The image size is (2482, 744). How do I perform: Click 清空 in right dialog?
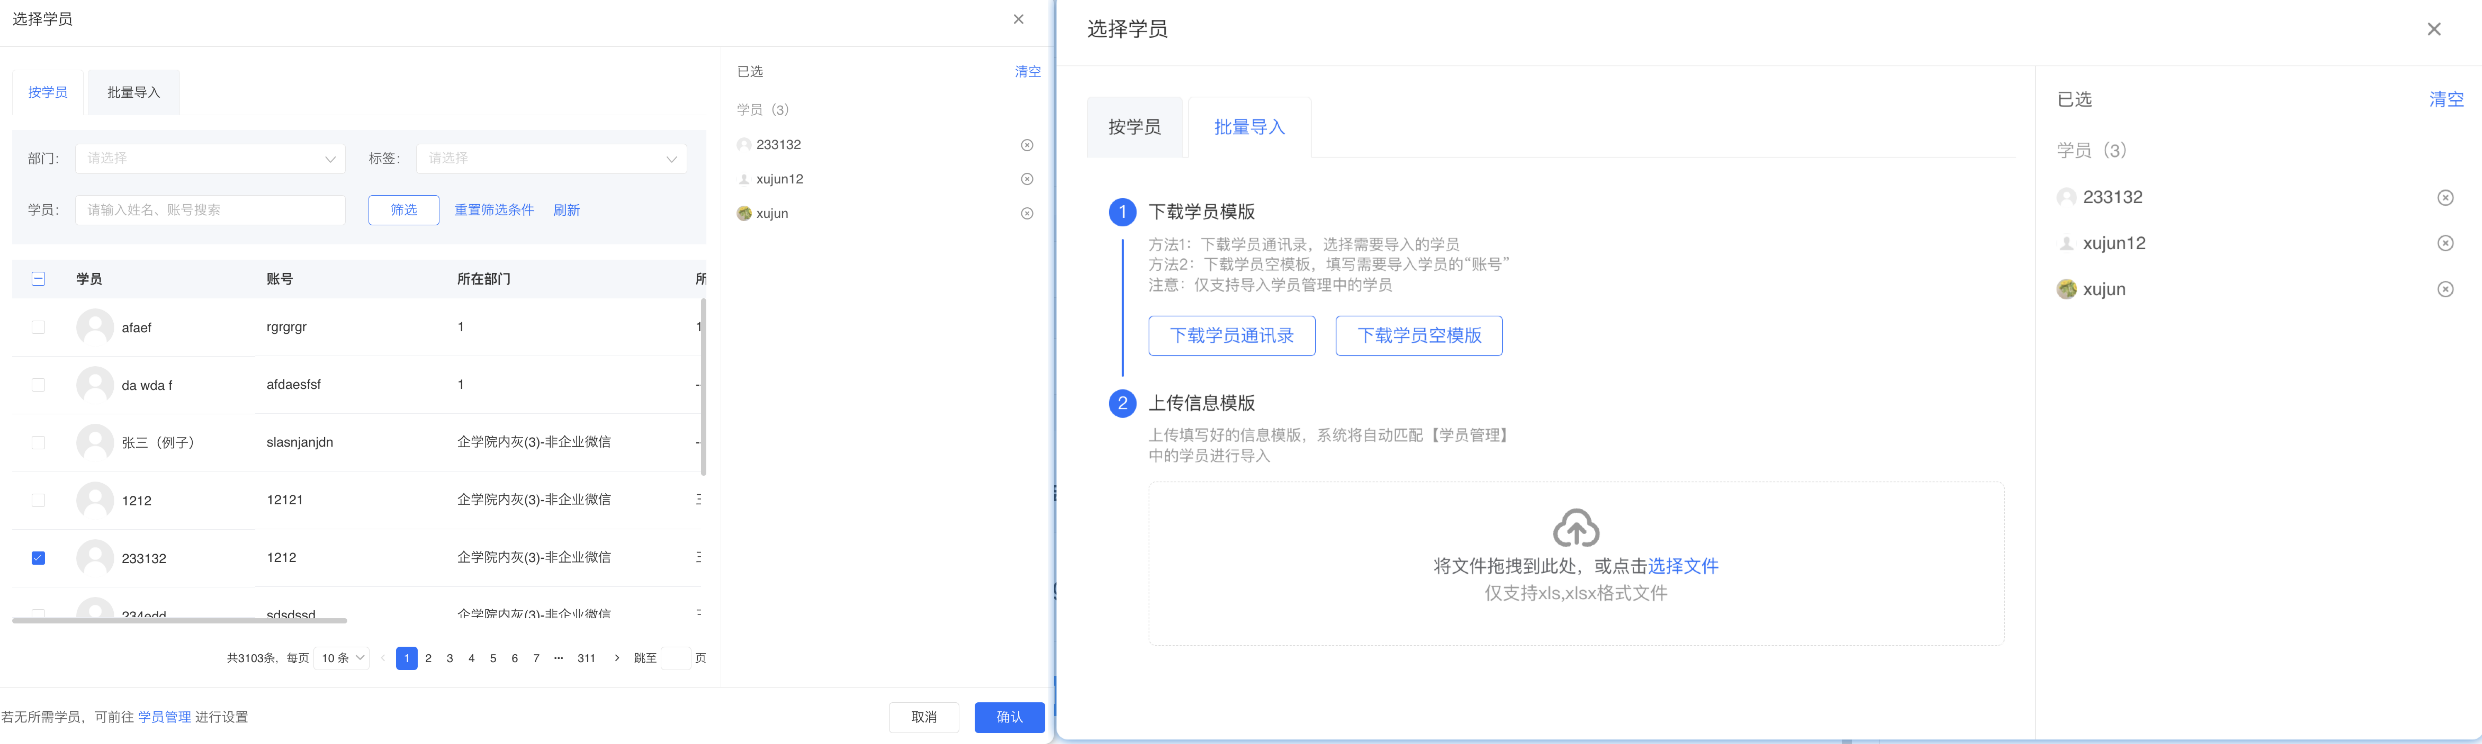[2447, 99]
